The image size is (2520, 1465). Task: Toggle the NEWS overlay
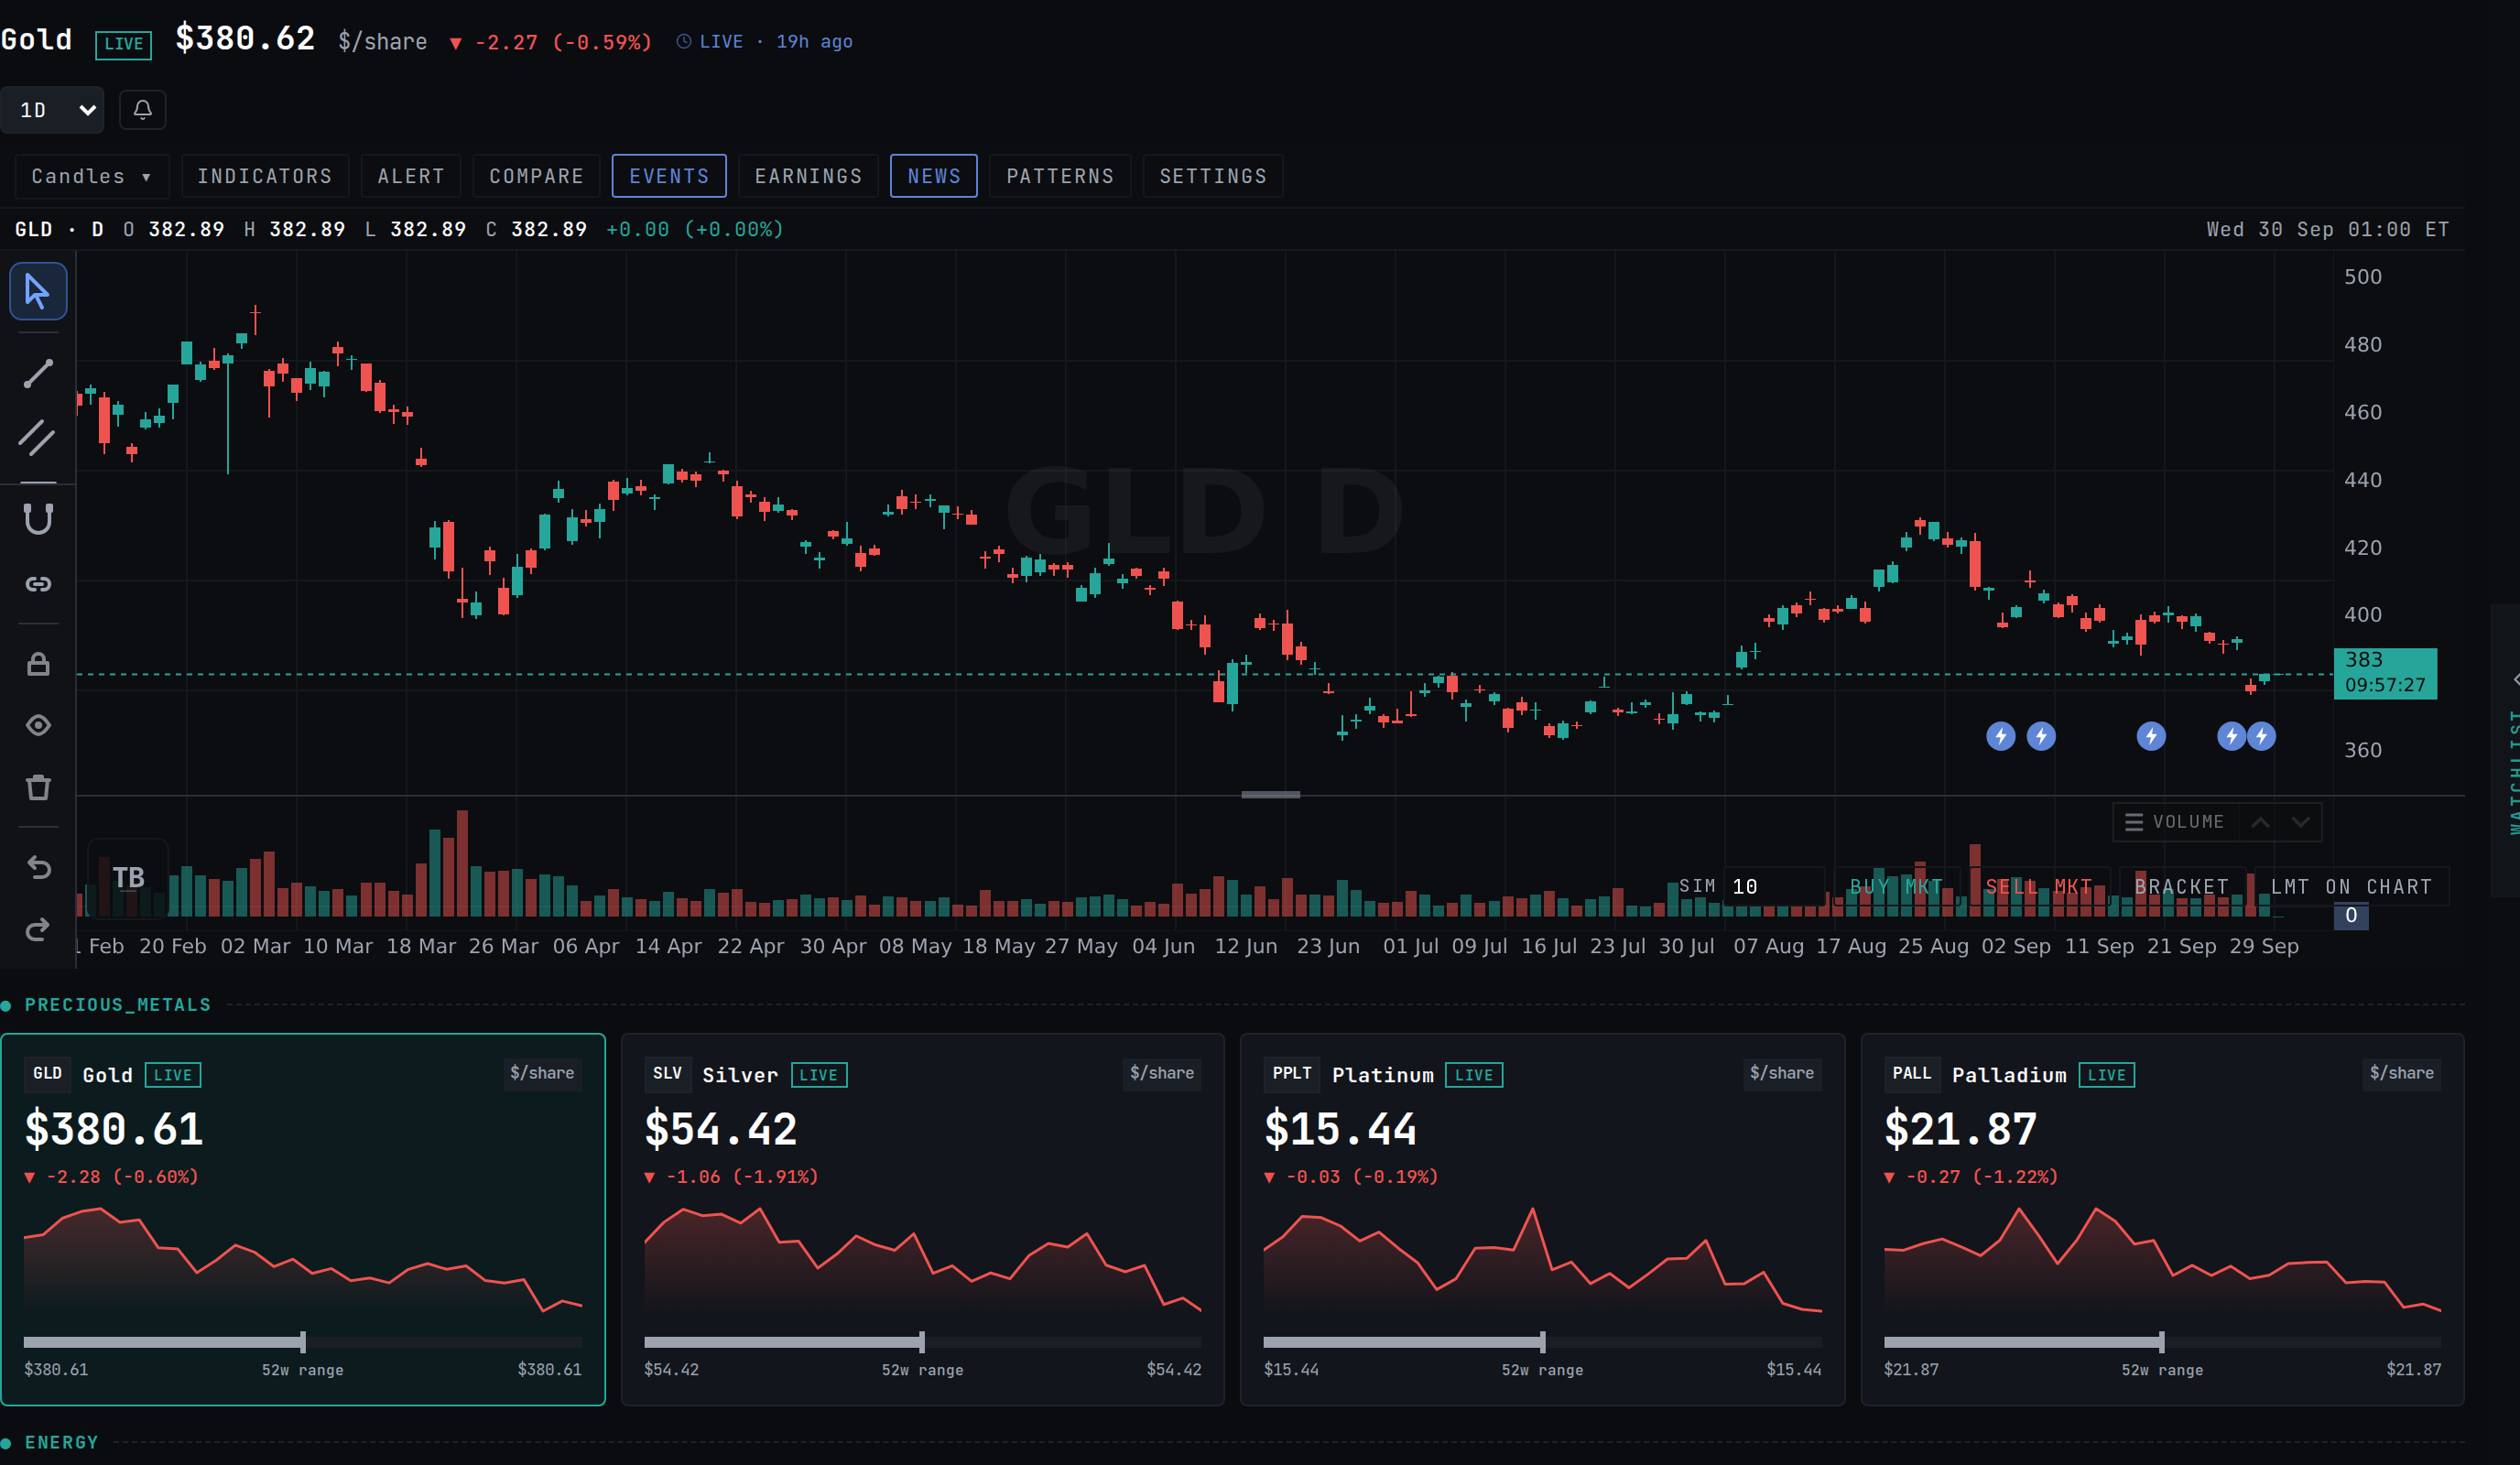[934, 176]
